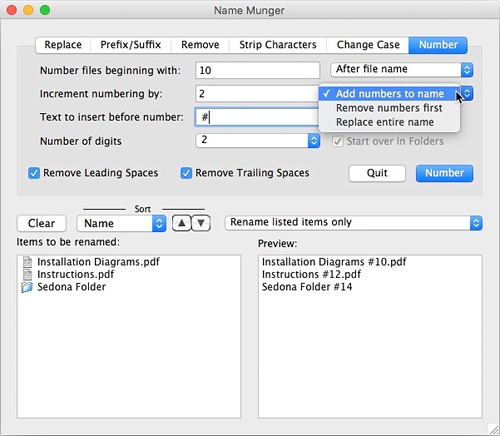Screen dimensions: 500x436
Task: Minimize the Name Munger window
Action: point(28,10)
